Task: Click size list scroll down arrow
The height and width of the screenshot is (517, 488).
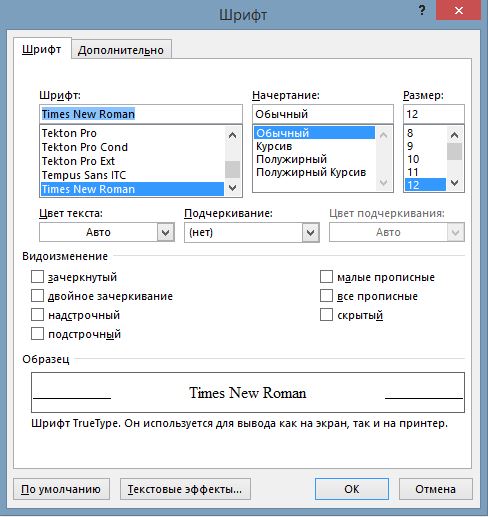Action: point(454,183)
